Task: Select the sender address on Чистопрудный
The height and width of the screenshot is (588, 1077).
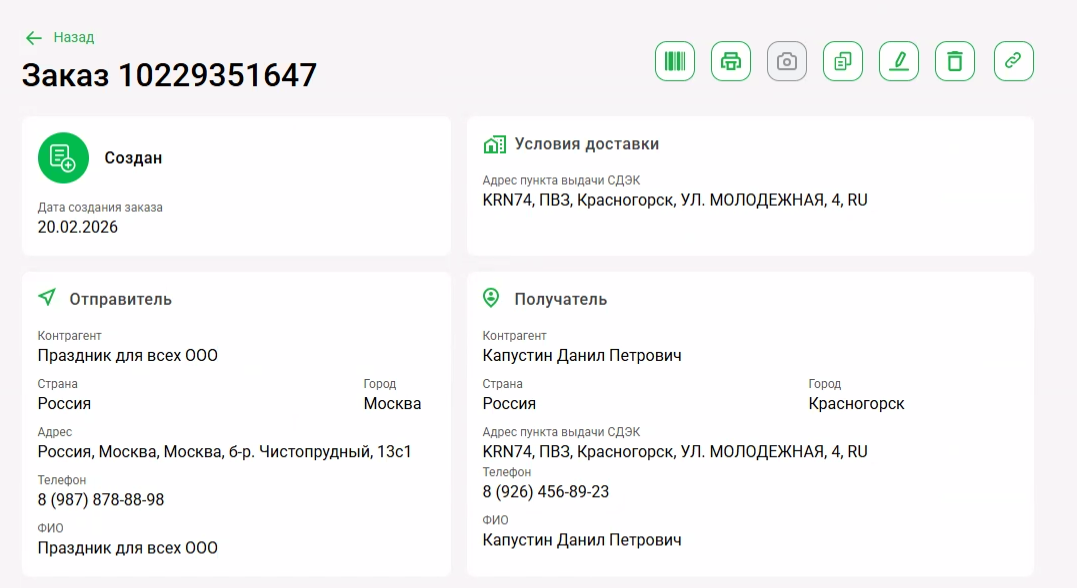Action: point(225,452)
